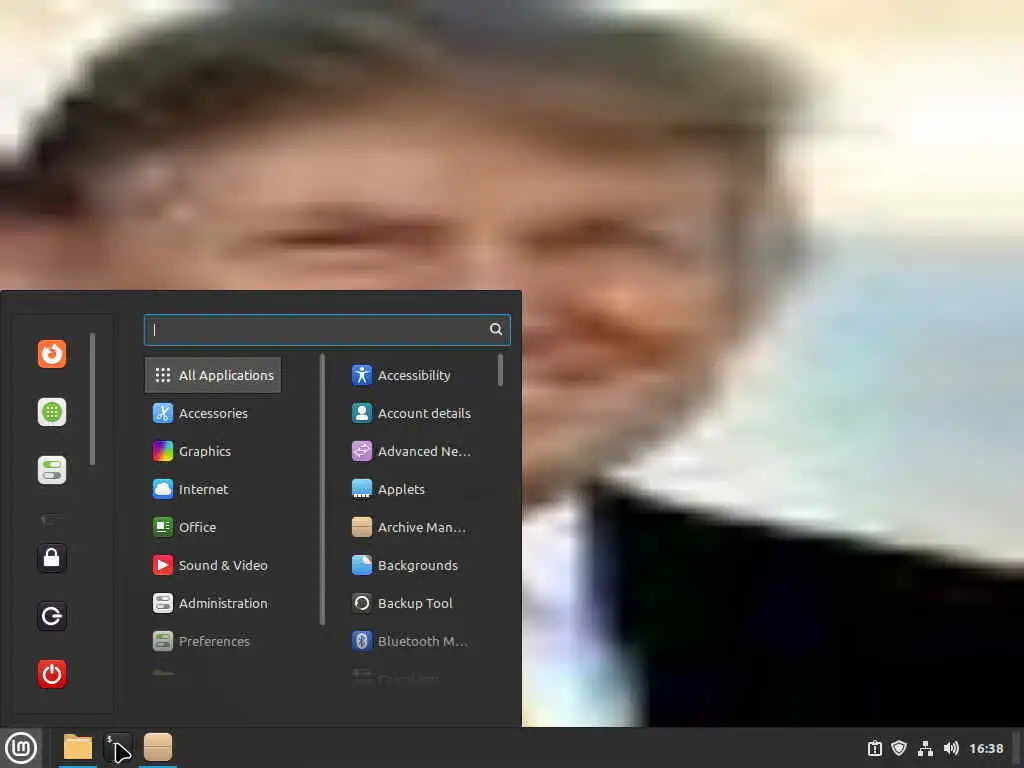Open the Files folder on the taskbar
The height and width of the screenshot is (768, 1024).
[x=78, y=748]
